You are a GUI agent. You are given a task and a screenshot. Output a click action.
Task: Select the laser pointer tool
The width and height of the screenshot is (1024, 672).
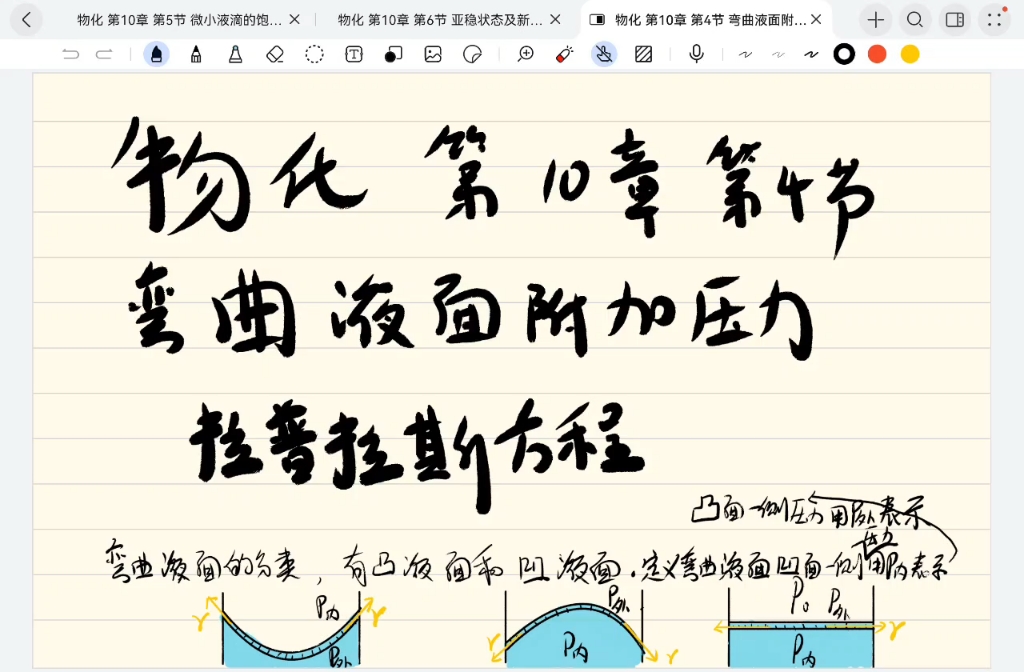pyautogui.click(x=565, y=54)
